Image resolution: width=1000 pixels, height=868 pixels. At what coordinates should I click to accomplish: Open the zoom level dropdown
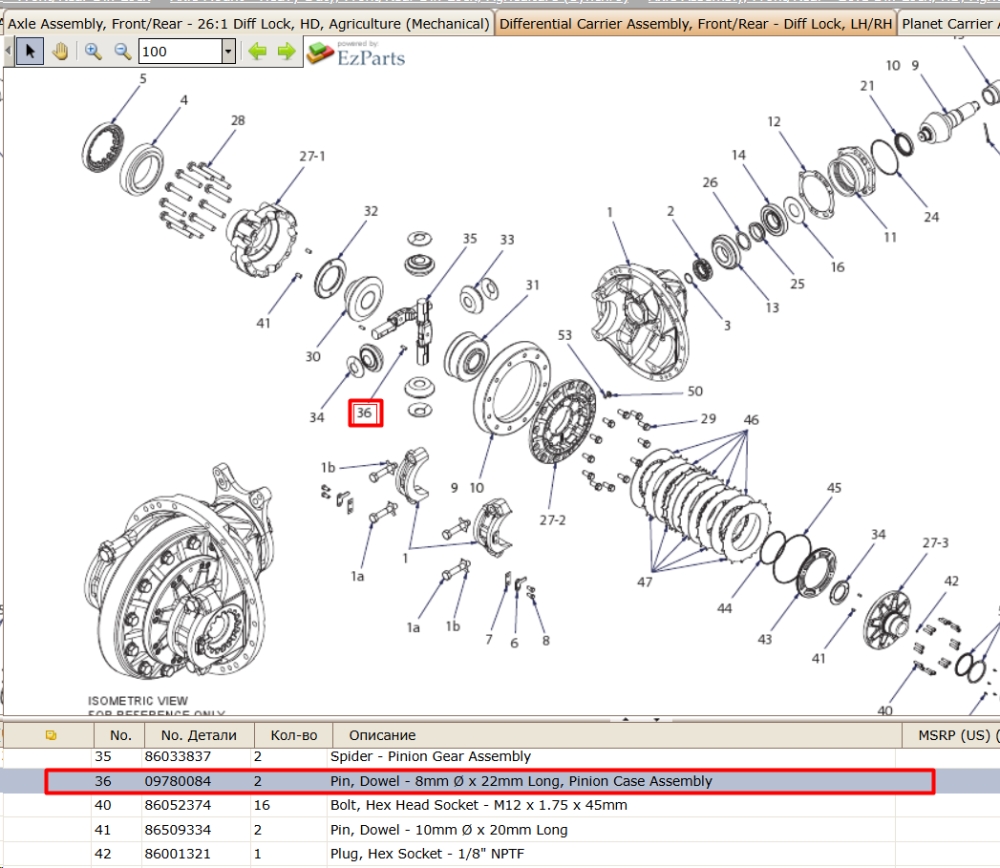click(228, 51)
